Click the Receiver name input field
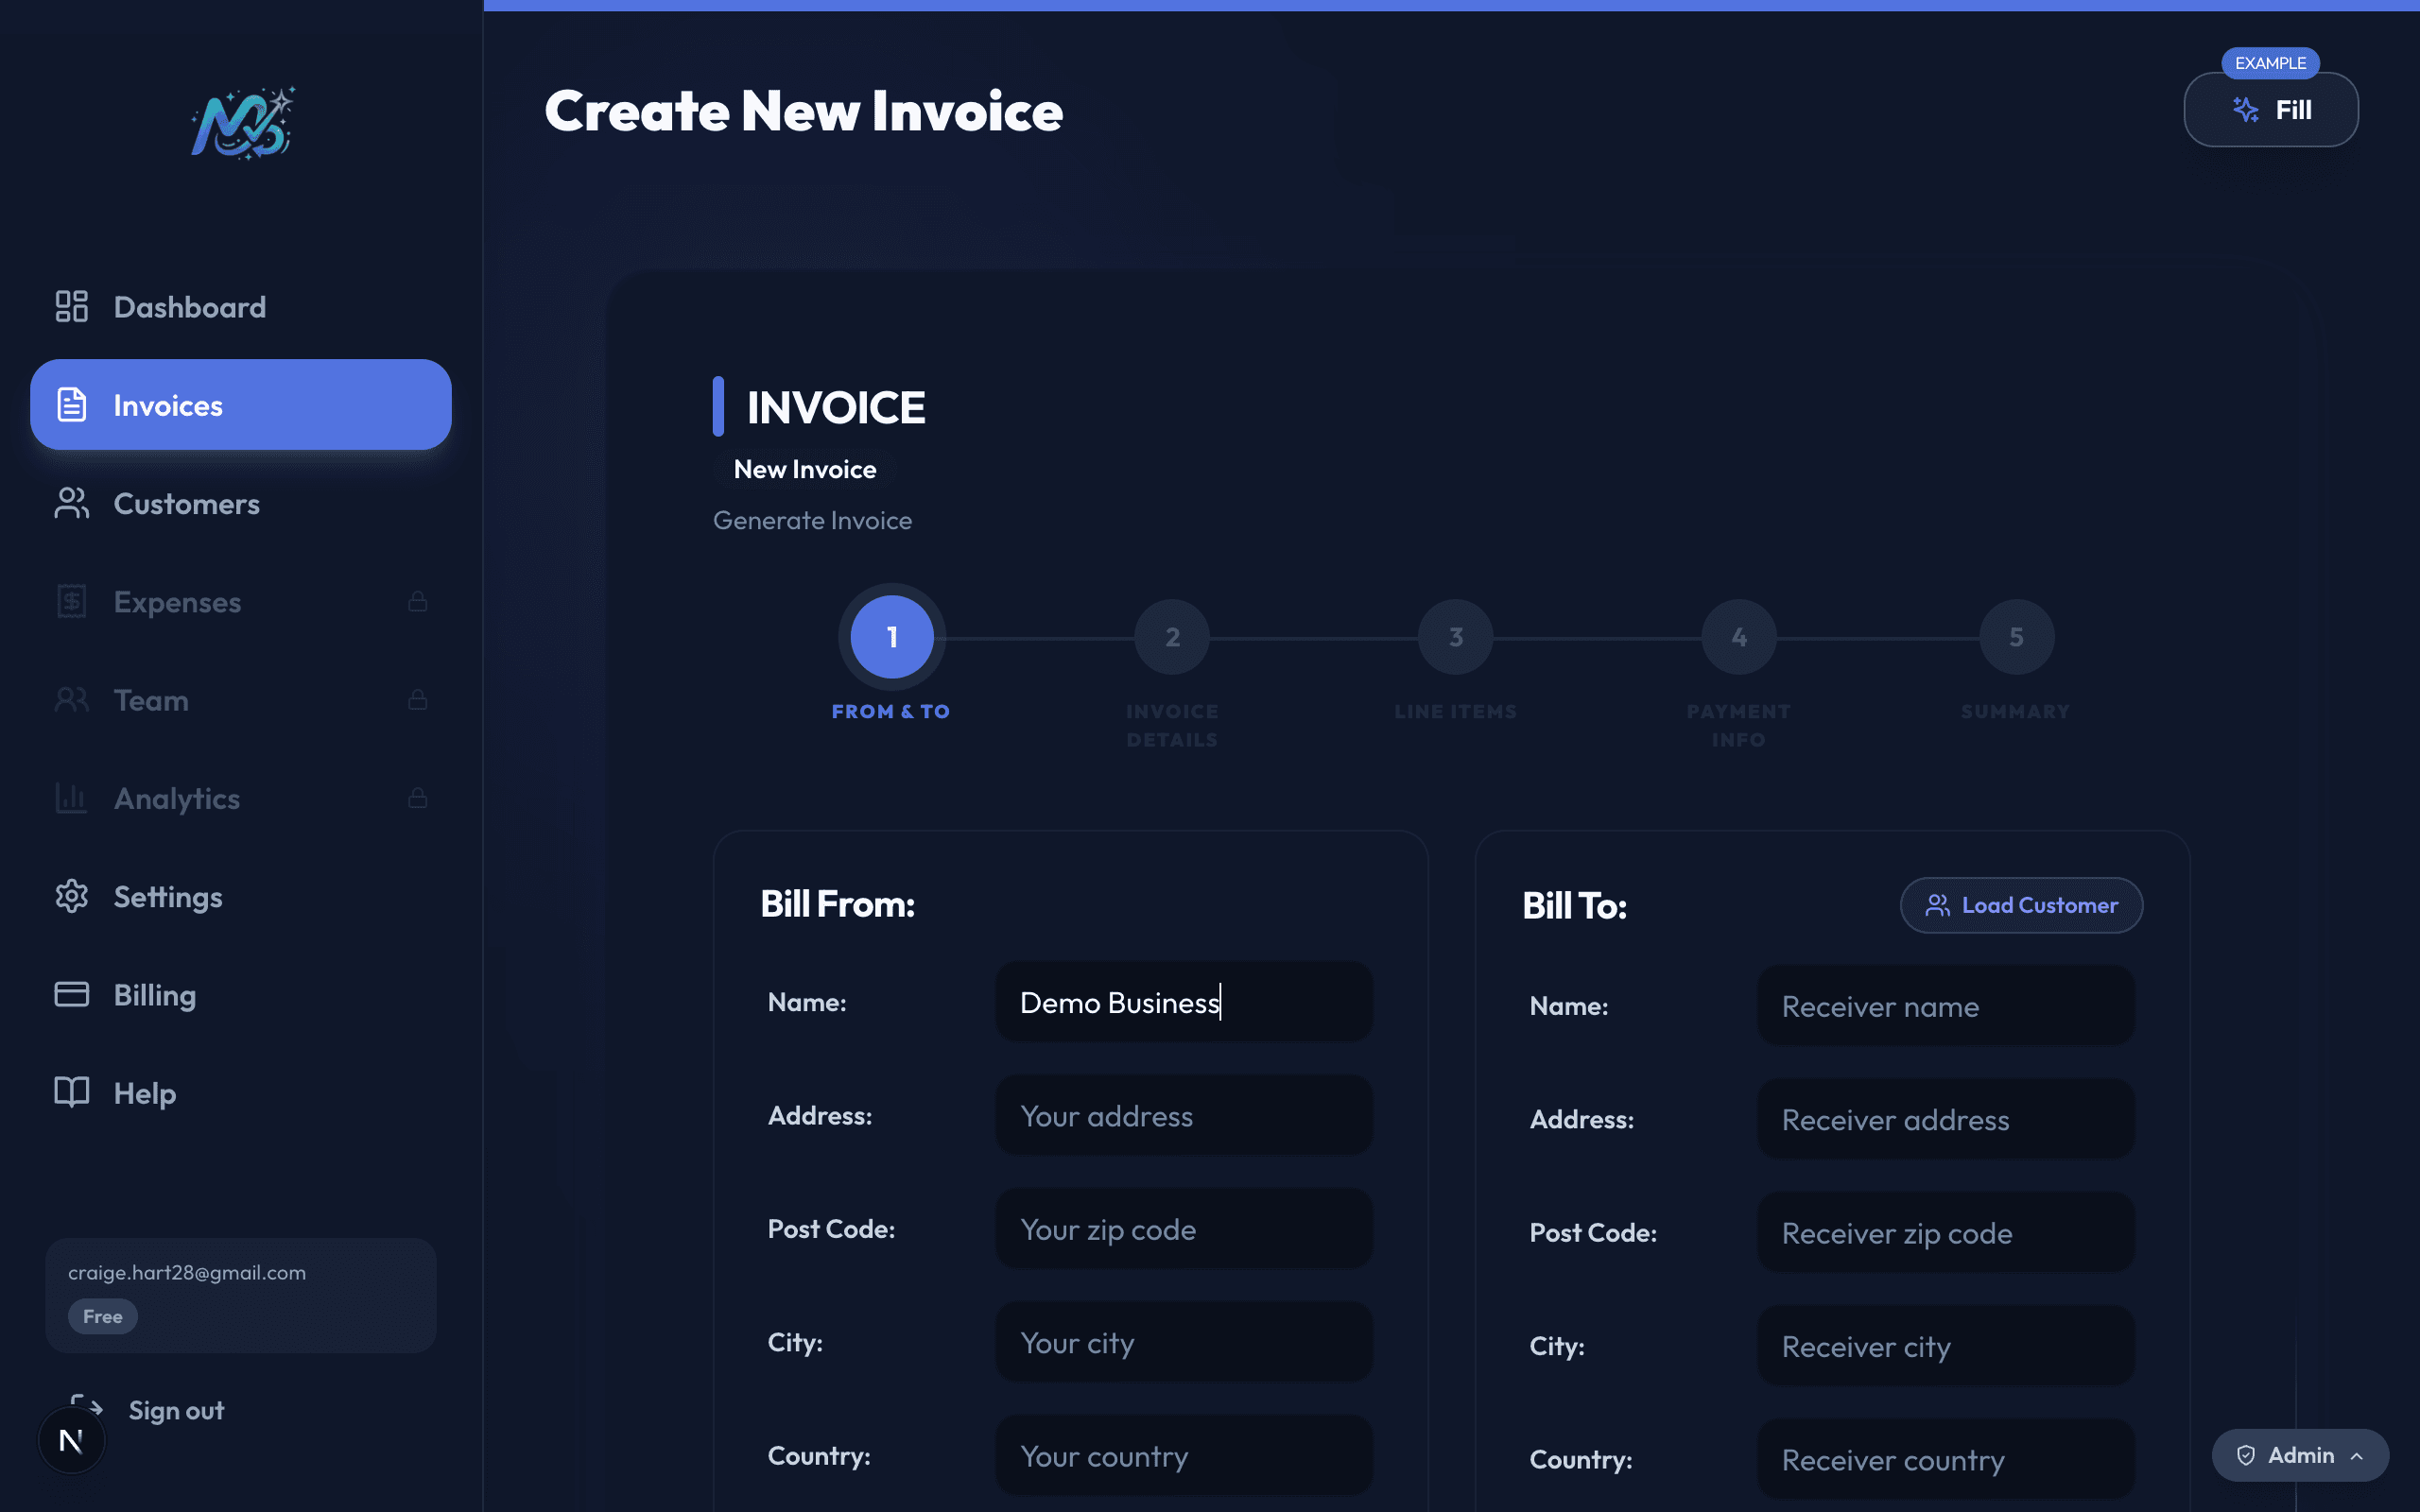The image size is (2420, 1512). [1944, 1006]
